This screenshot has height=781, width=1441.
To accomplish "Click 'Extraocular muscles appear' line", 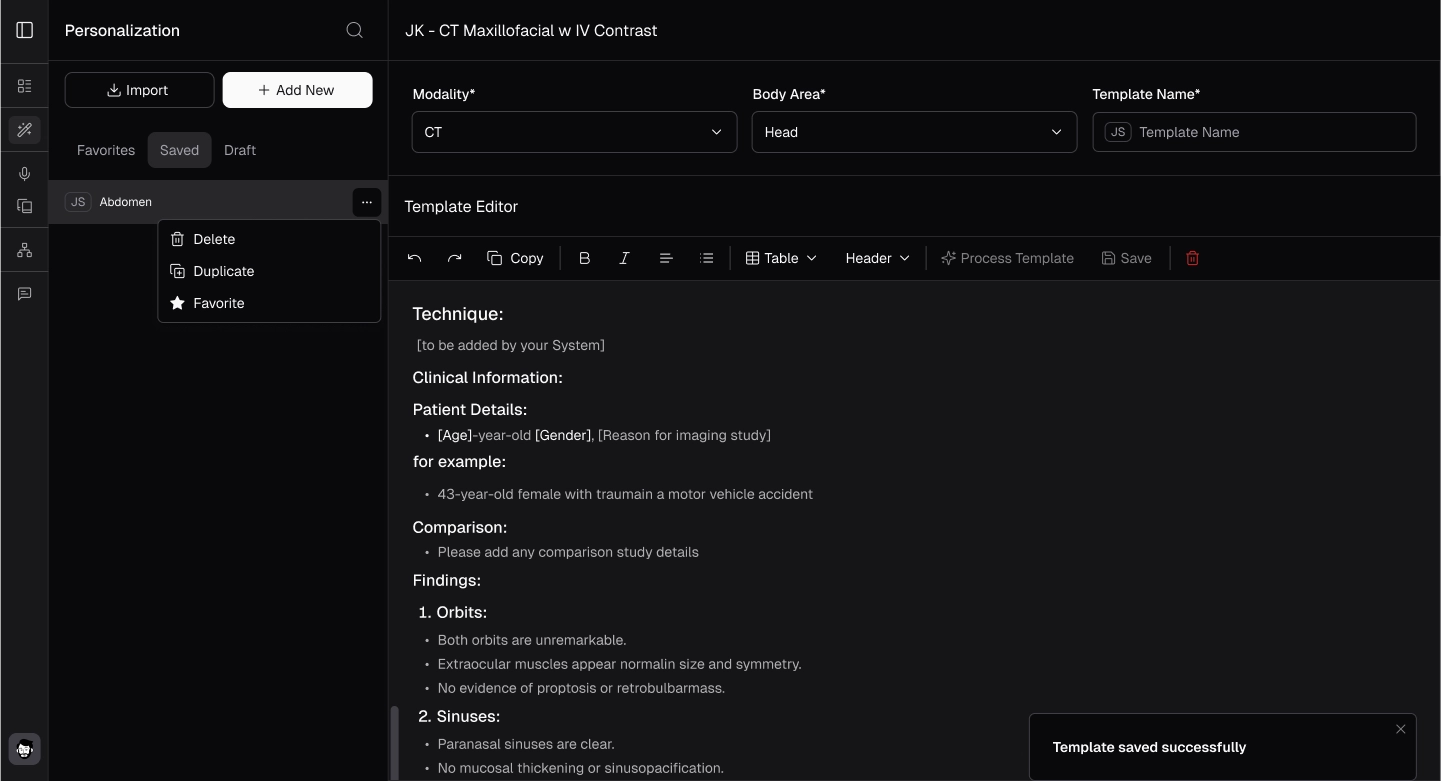I will [619, 664].
